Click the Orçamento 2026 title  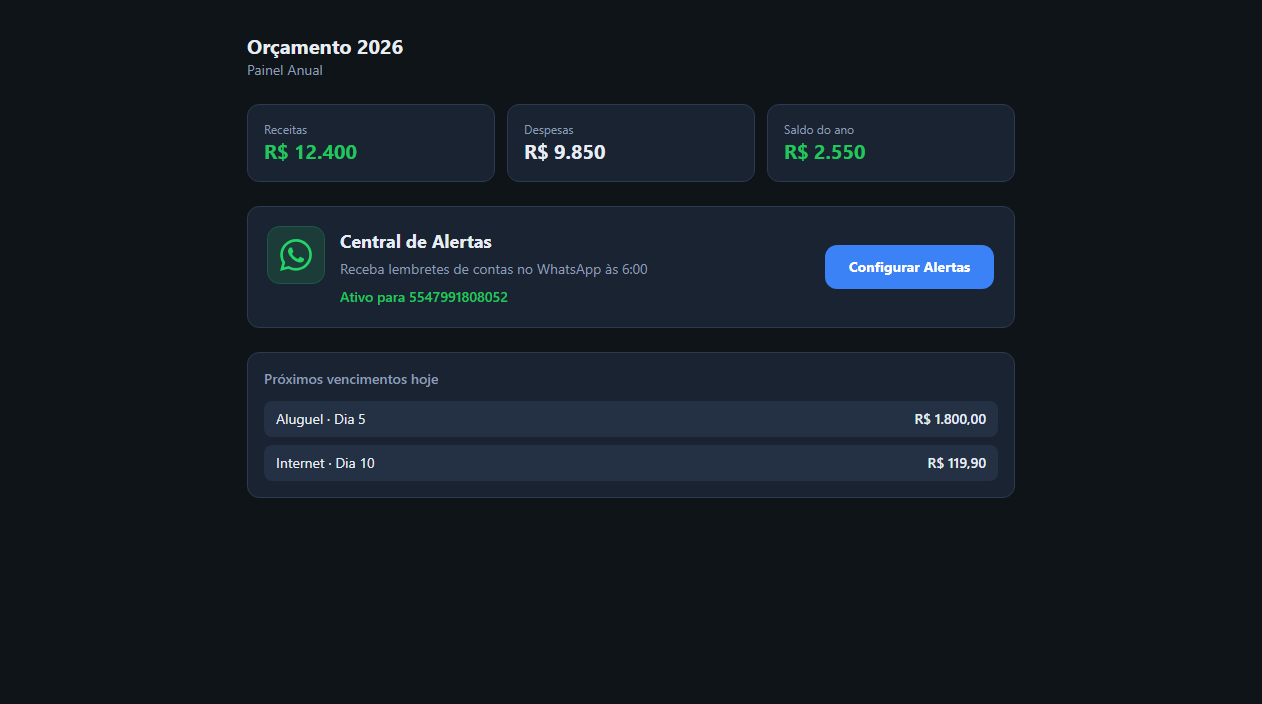[x=325, y=47]
